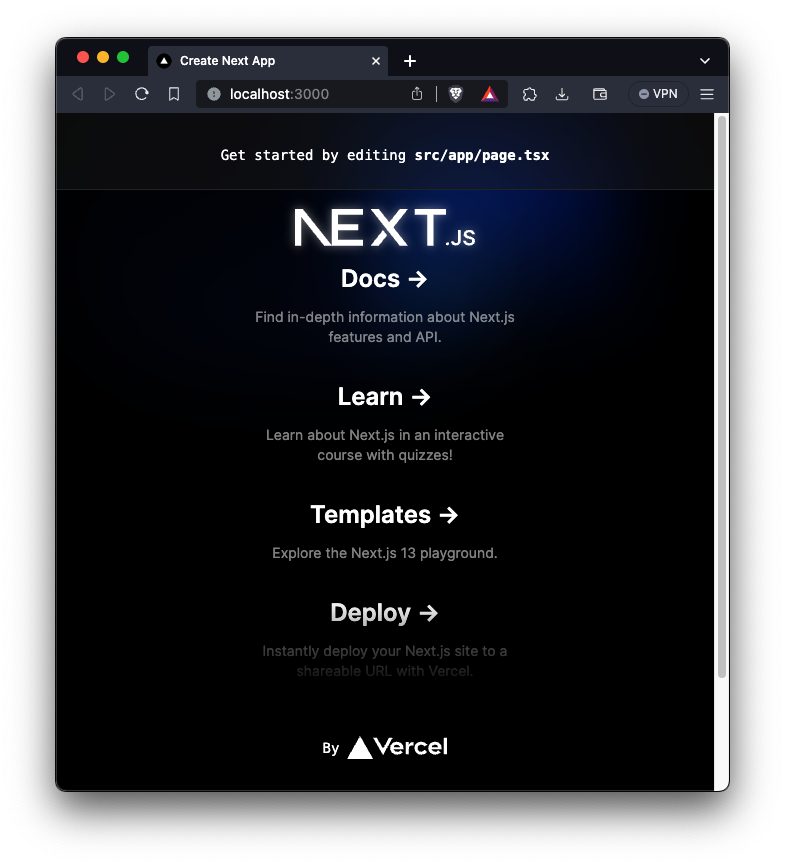The width and height of the screenshot is (785, 865).
Task: Open the extensions puzzle icon
Action: [x=530, y=94]
